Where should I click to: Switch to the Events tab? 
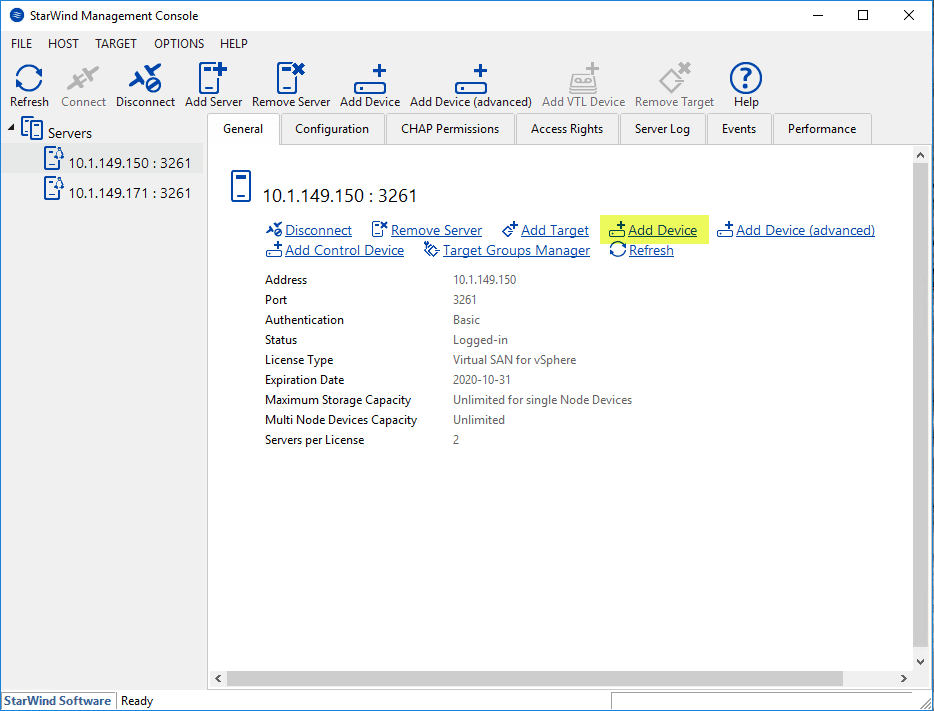739,129
